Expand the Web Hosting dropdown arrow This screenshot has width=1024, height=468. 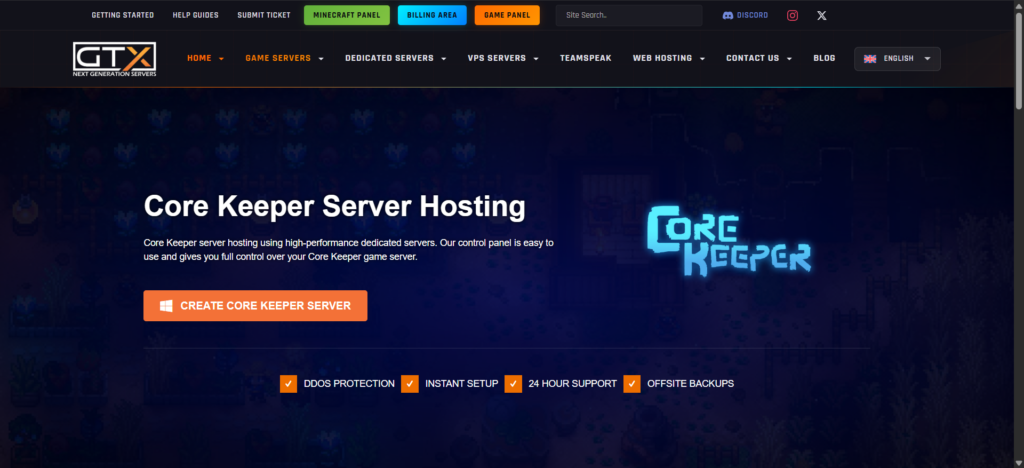click(x=702, y=59)
